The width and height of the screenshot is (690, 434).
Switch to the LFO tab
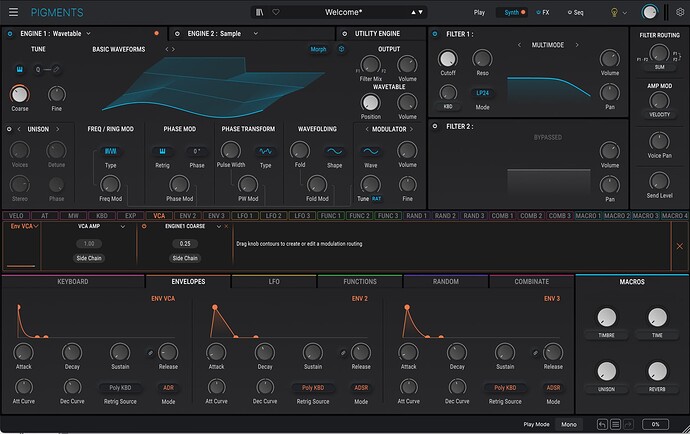274,282
